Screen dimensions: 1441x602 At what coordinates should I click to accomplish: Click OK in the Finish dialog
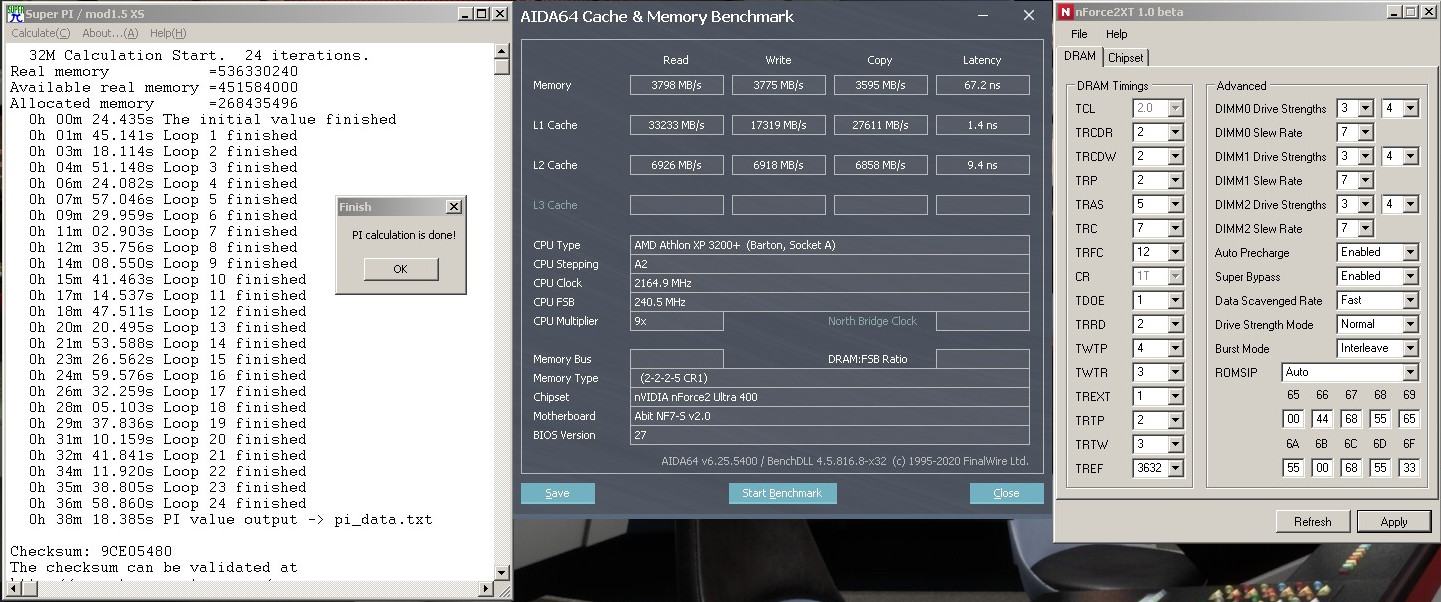point(401,269)
